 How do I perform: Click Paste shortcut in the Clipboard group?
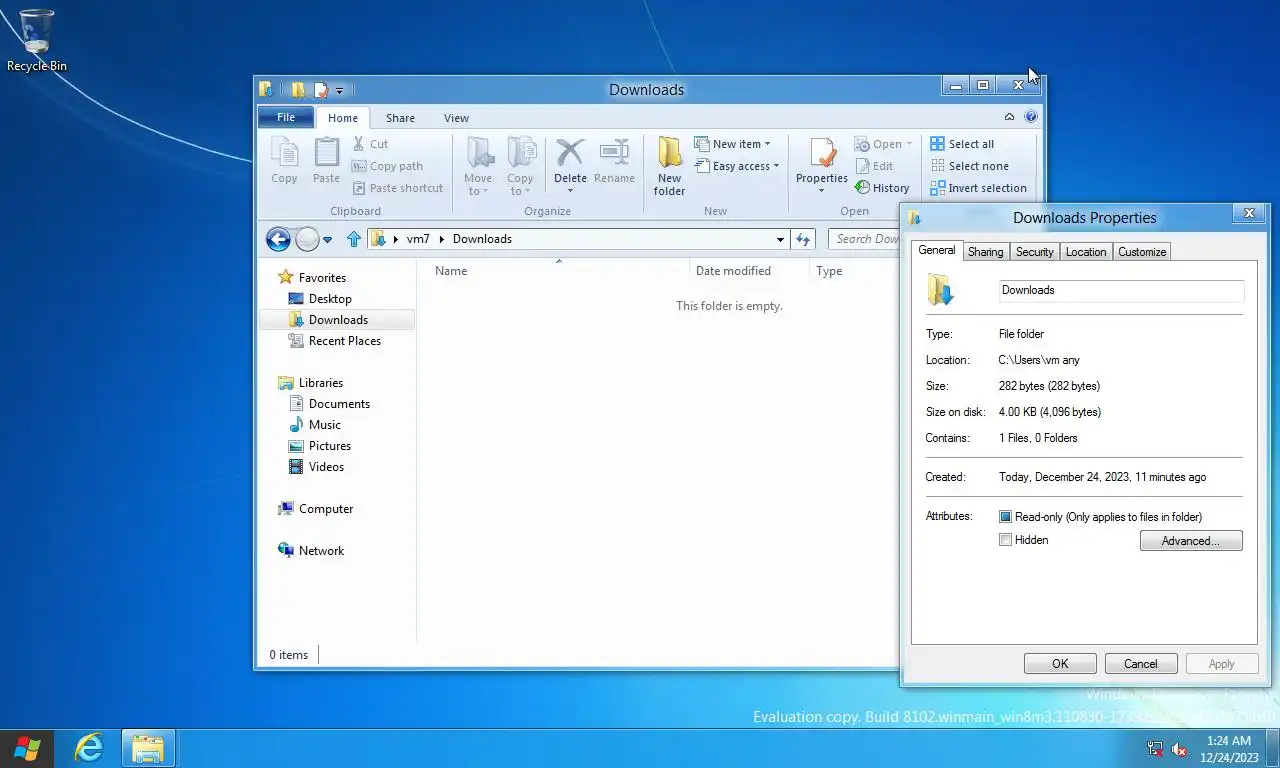[398, 188]
